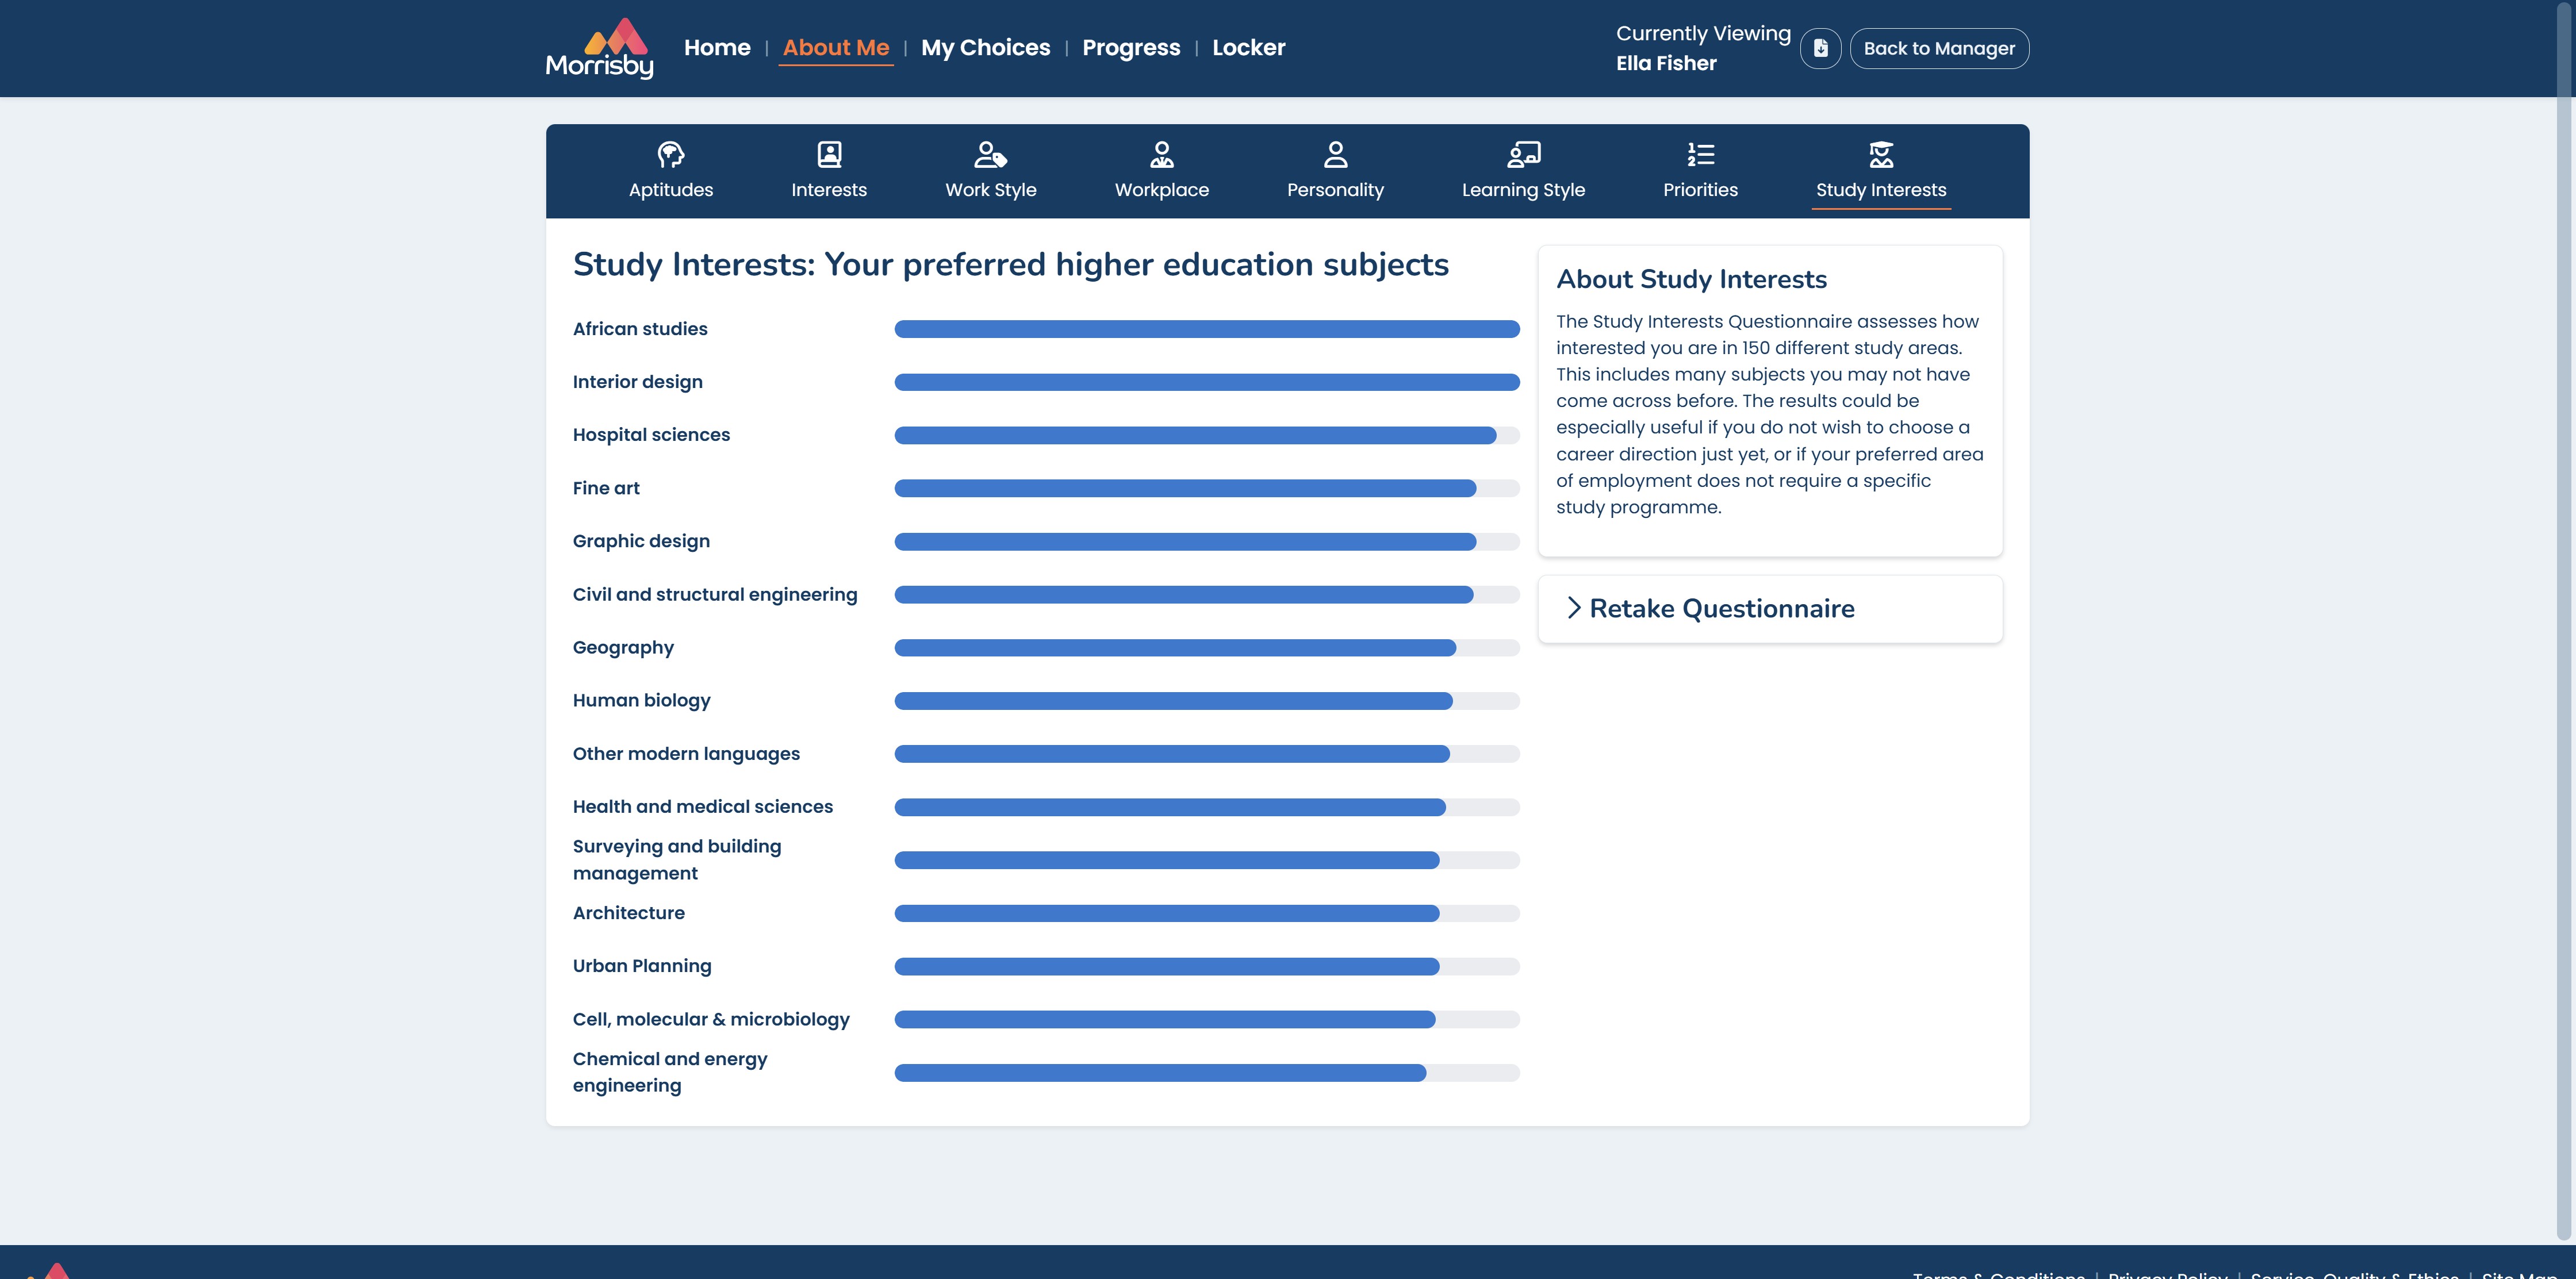Click the download report icon button
This screenshot has height=1279, width=2576.
tap(1820, 48)
